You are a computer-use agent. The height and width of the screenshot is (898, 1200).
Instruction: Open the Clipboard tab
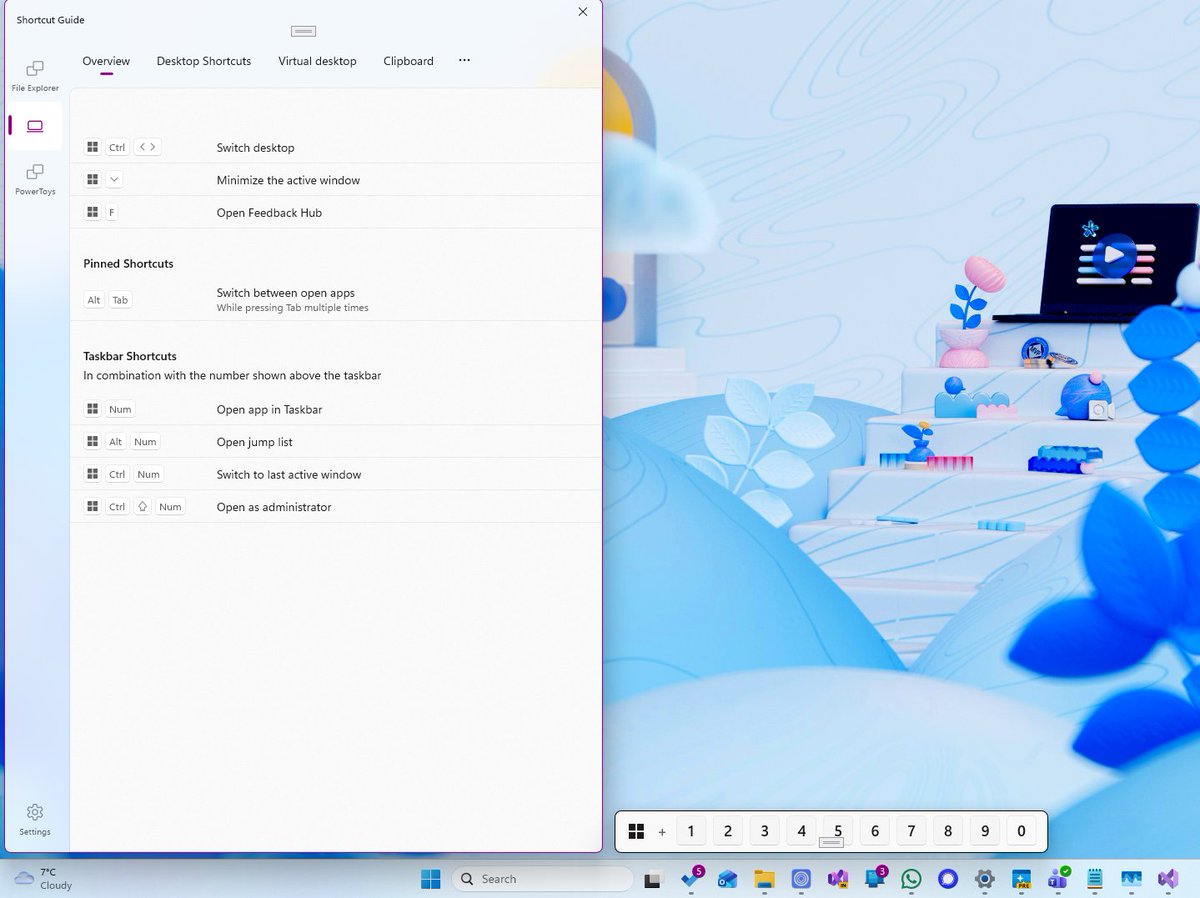408,61
